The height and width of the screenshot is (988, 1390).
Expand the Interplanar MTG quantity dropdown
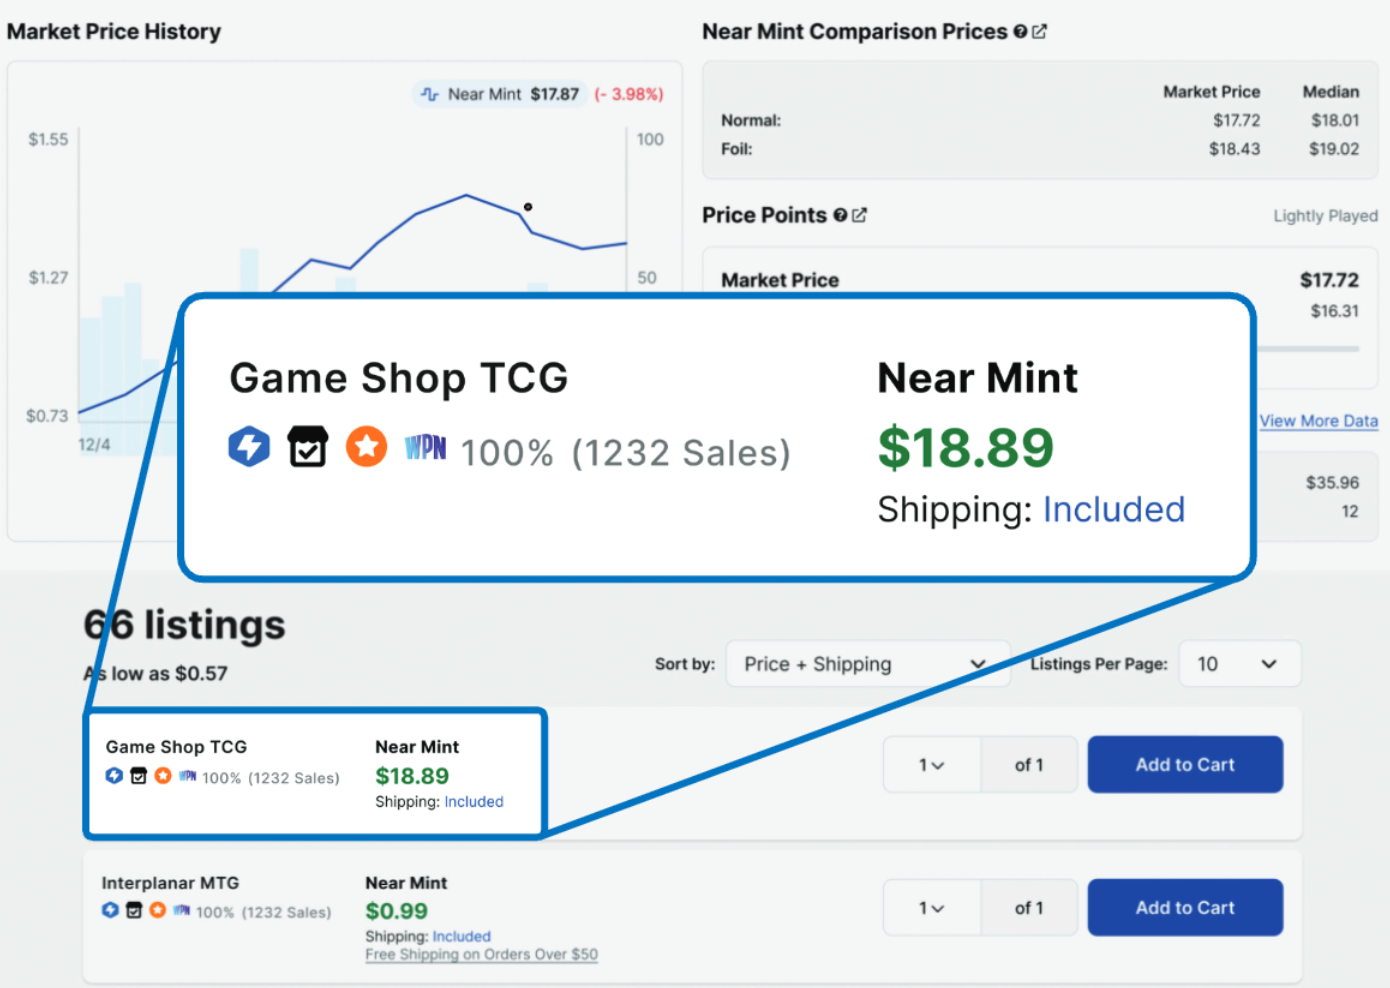pos(931,907)
